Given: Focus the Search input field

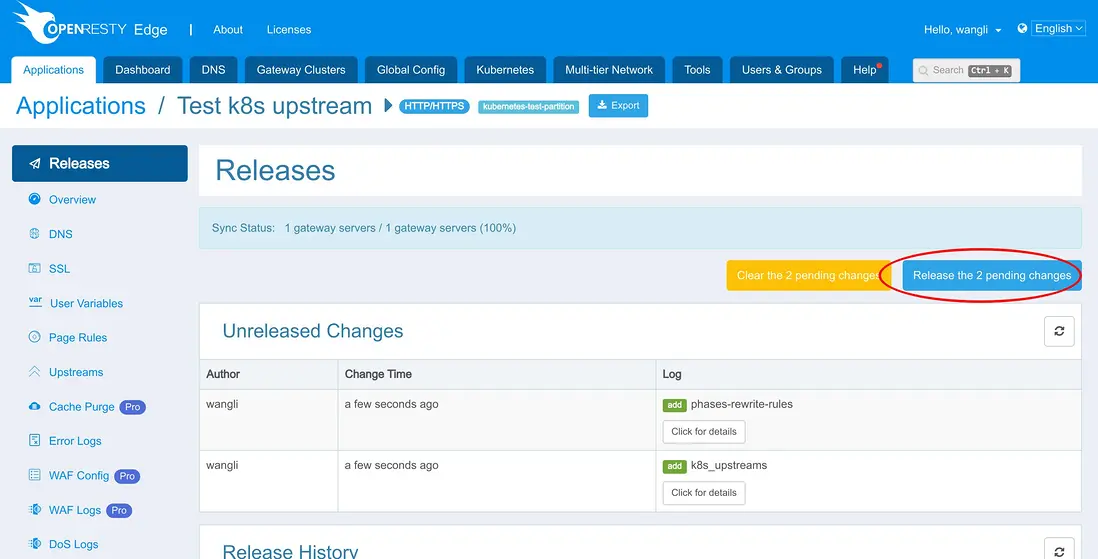Looking at the screenshot, I should [966, 70].
